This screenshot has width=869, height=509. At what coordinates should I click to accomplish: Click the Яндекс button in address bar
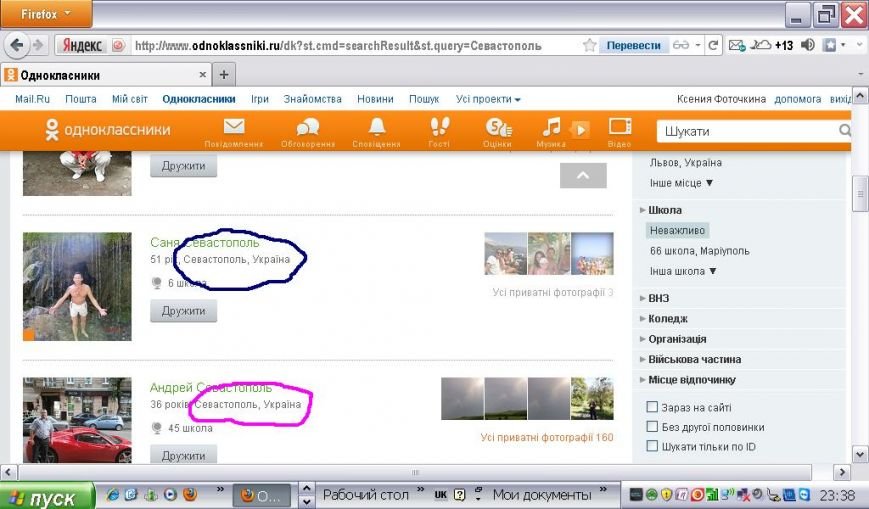(x=82, y=45)
